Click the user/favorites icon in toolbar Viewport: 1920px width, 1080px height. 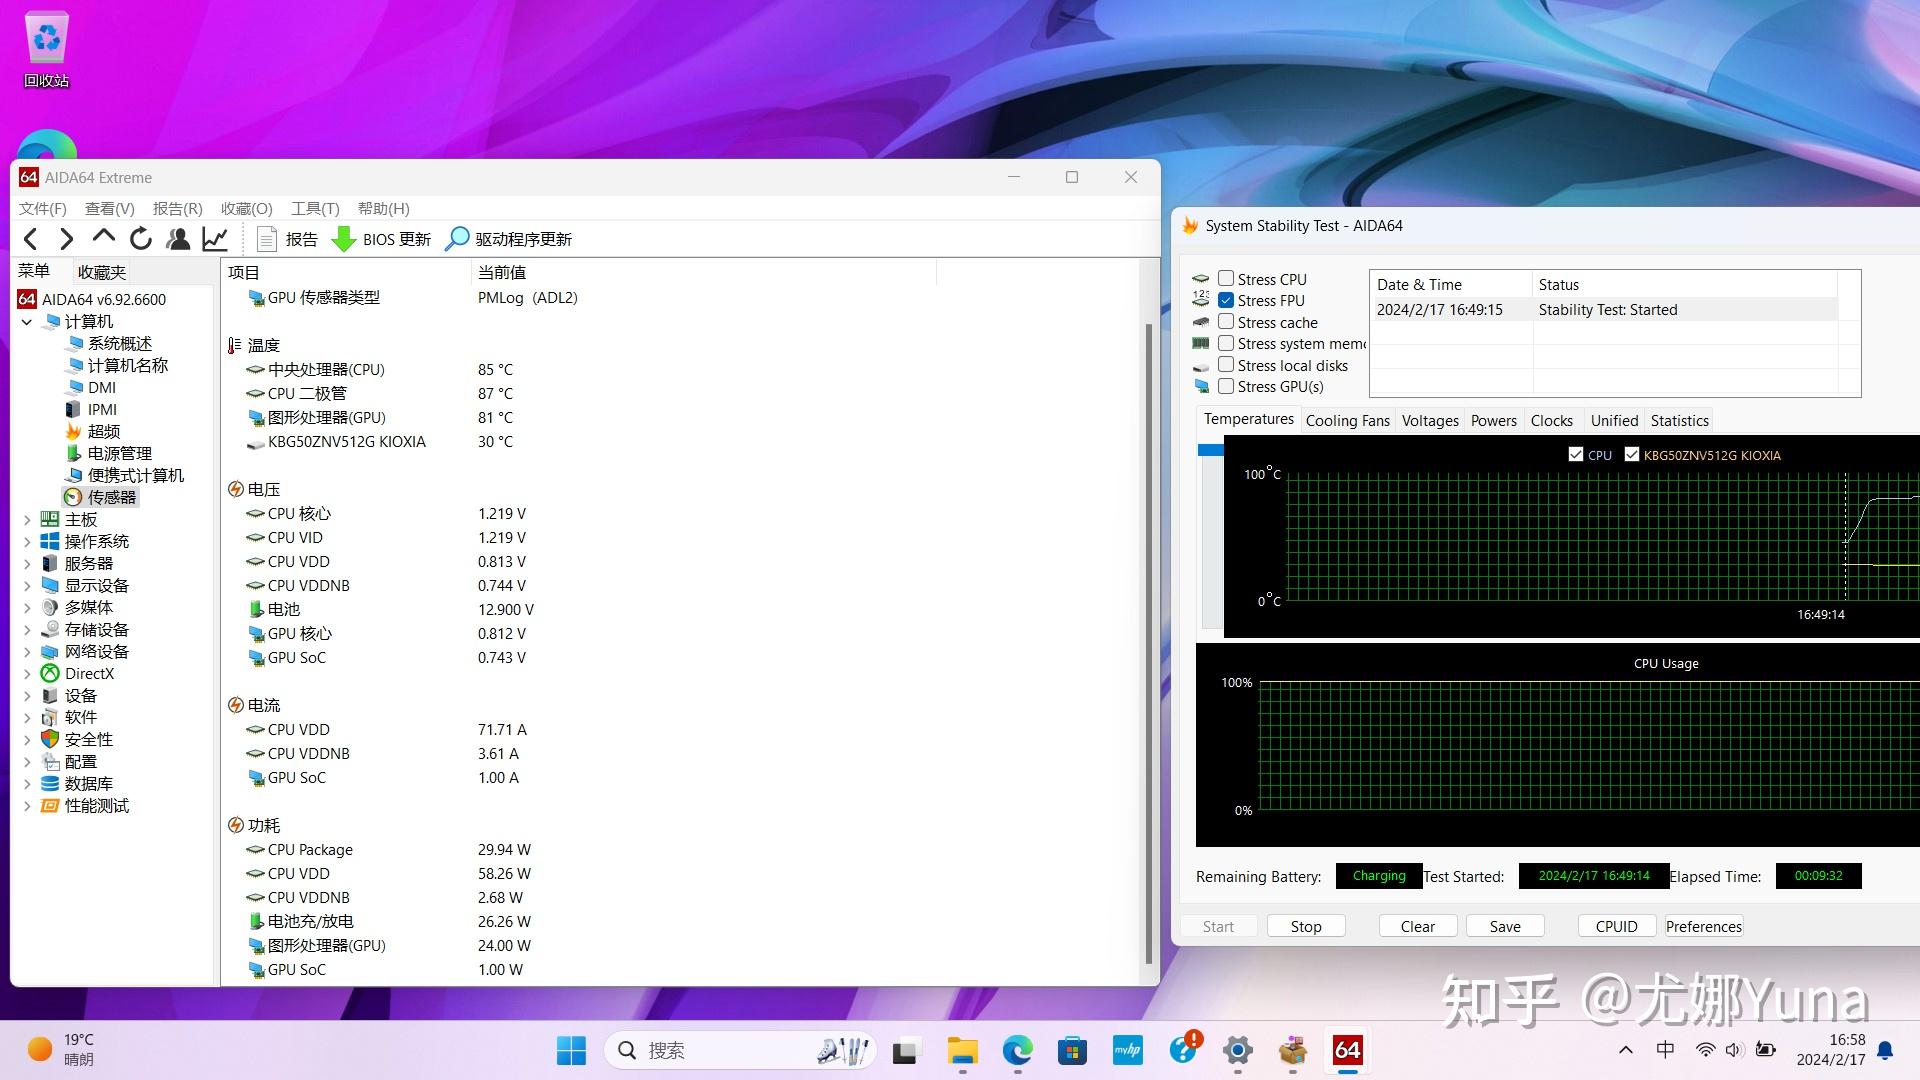pyautogui.click(x=178, y=239)
